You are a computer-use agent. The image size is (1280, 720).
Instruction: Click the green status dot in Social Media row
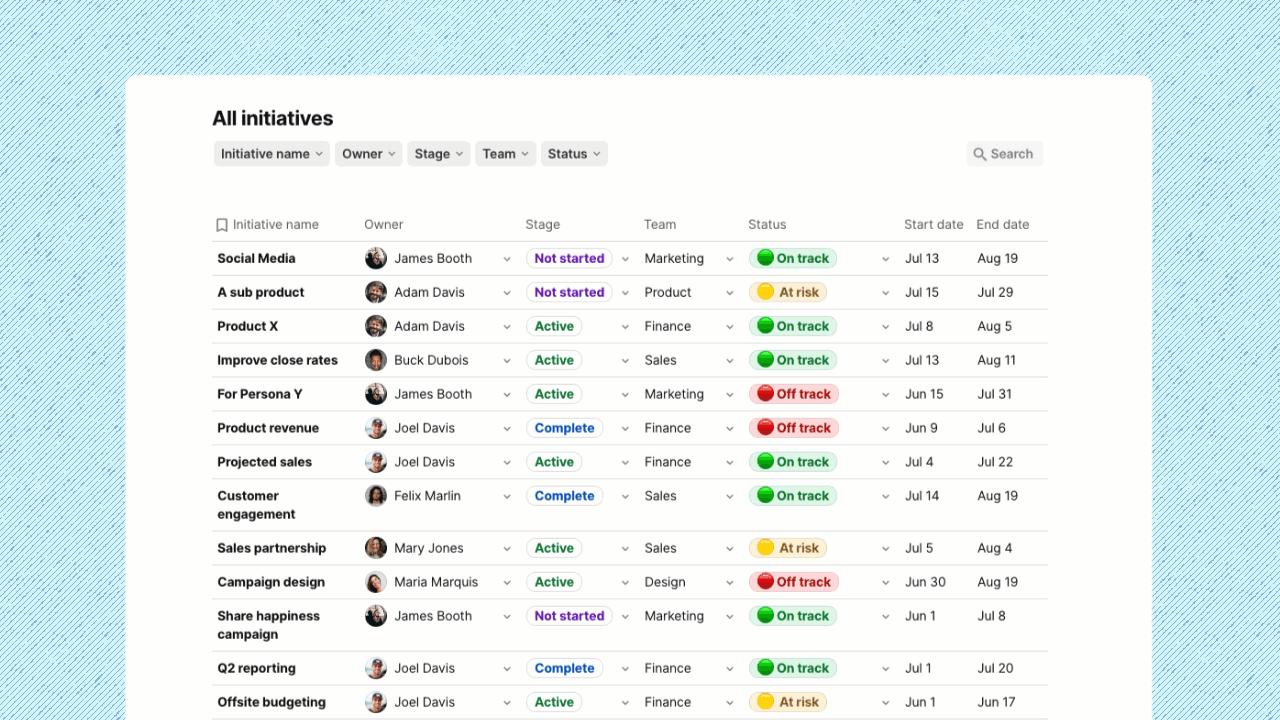point(765,258)
